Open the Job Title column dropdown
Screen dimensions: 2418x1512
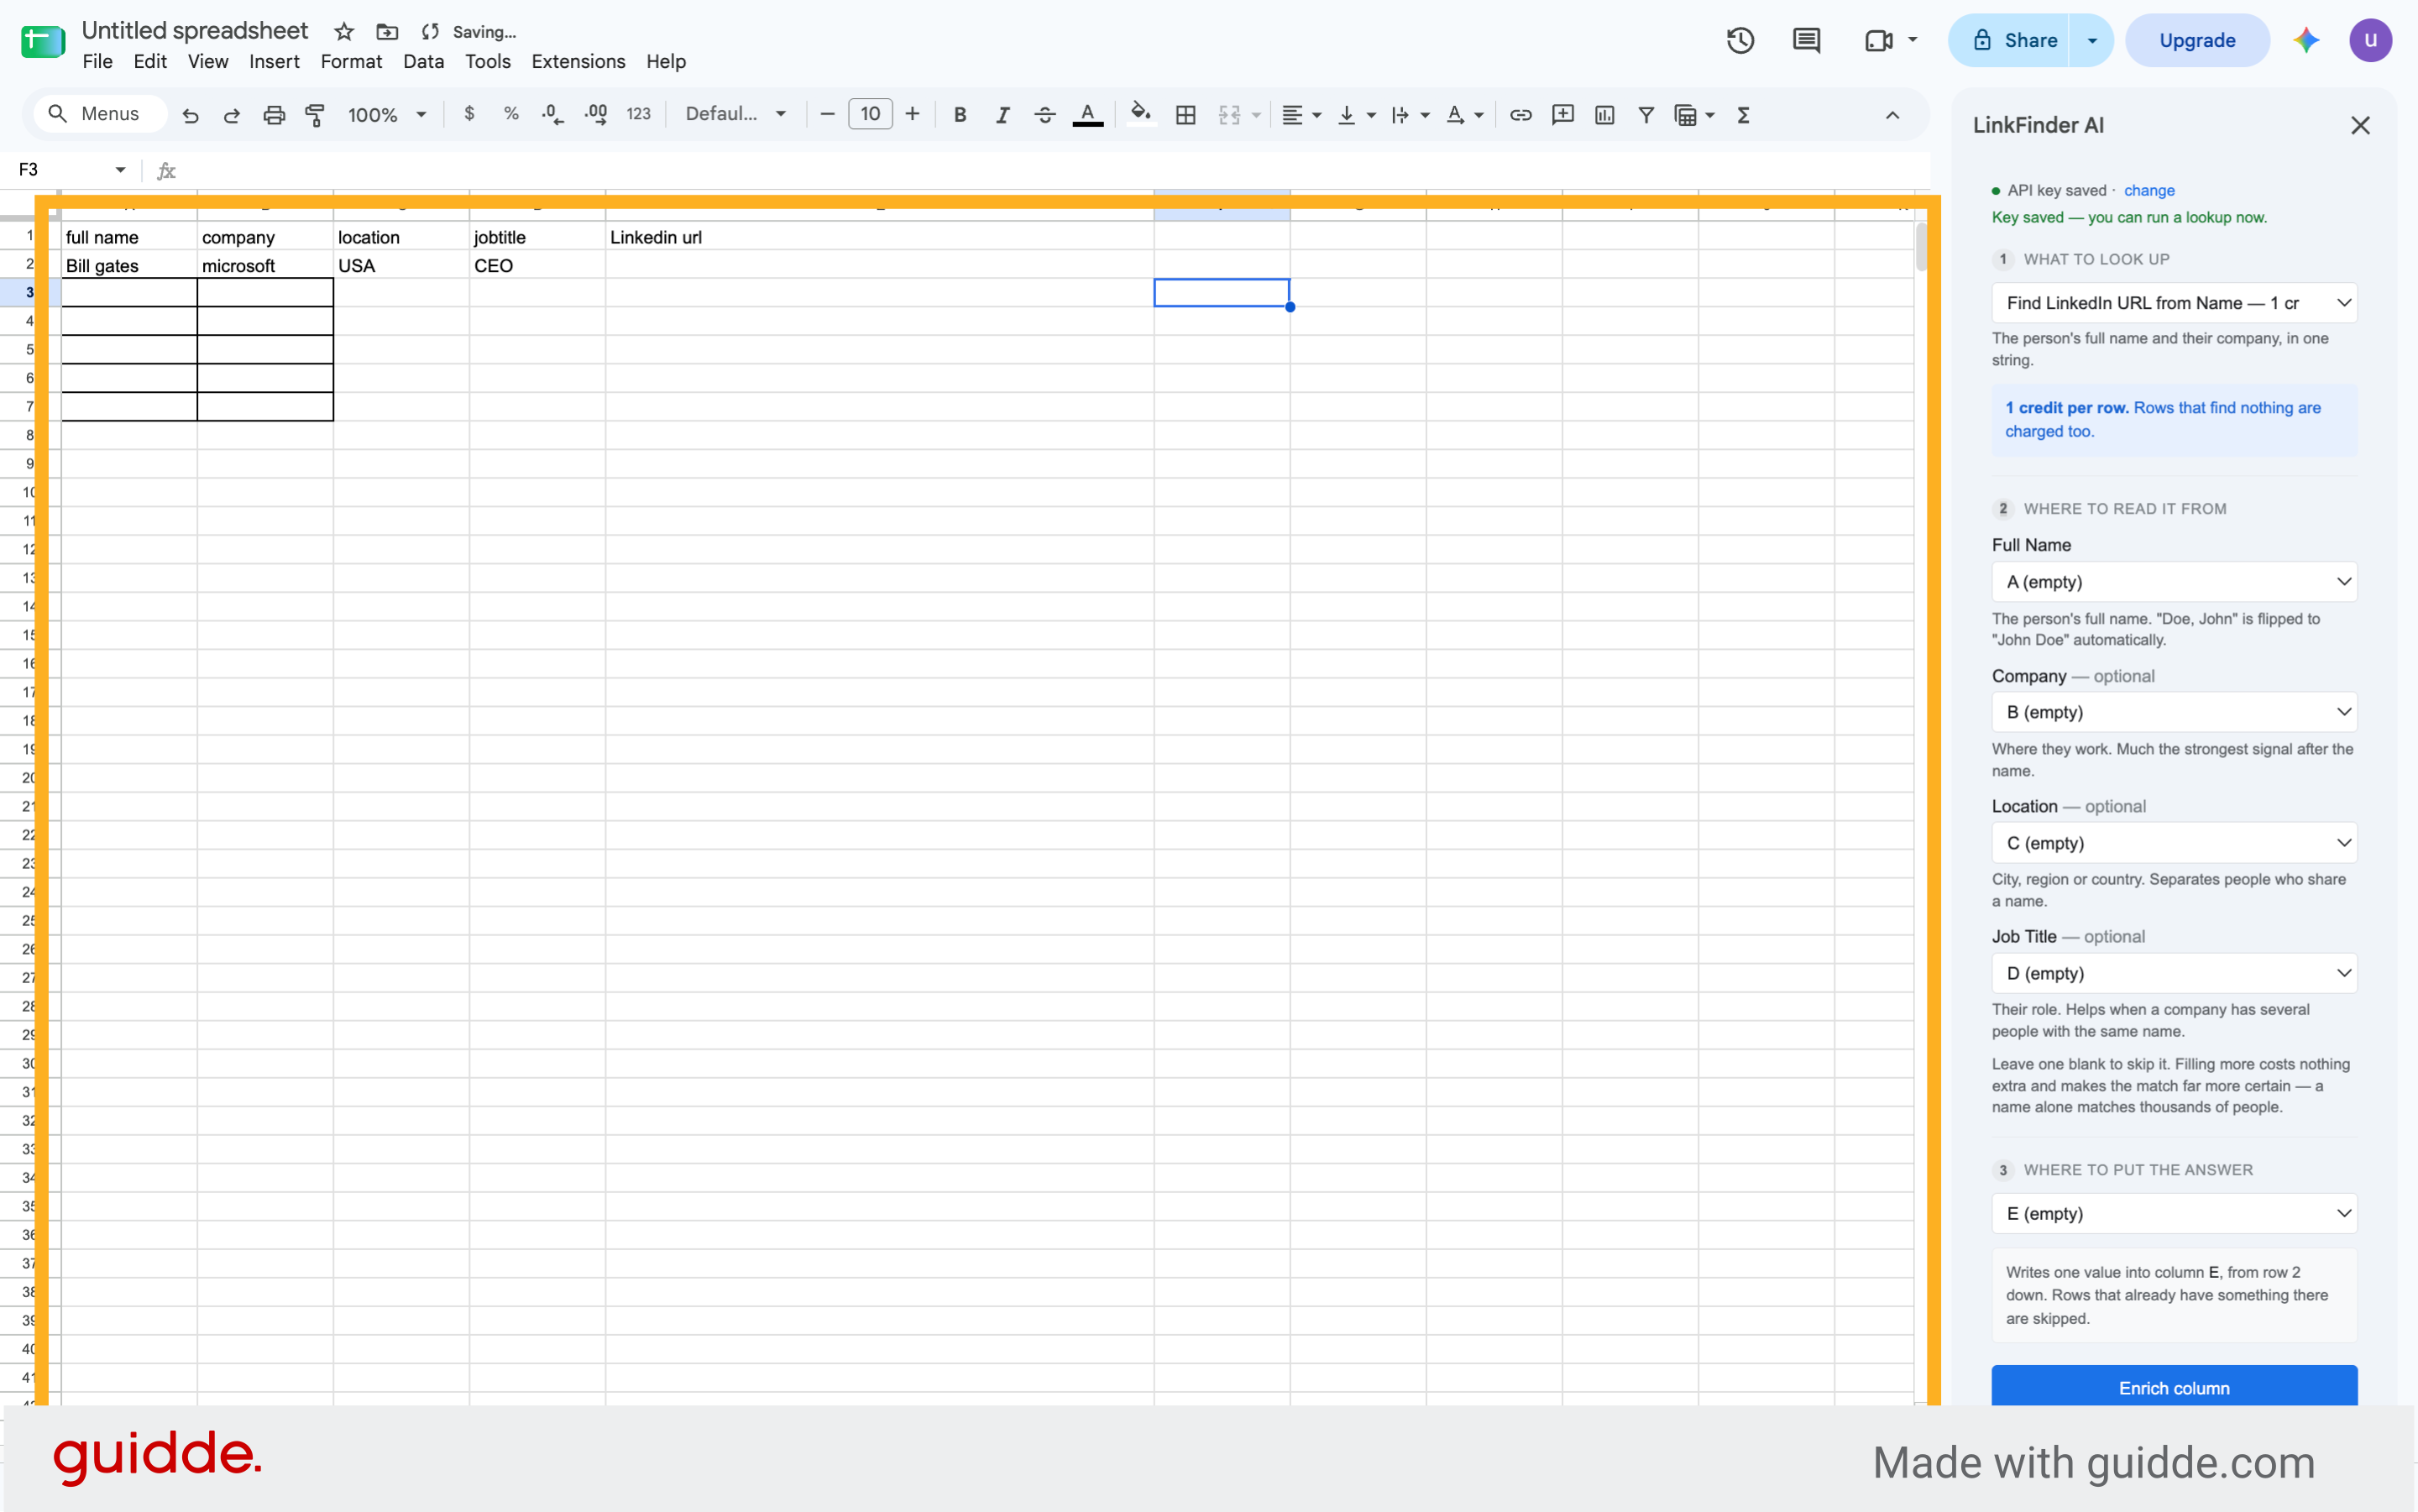(x=2173, y=973)
